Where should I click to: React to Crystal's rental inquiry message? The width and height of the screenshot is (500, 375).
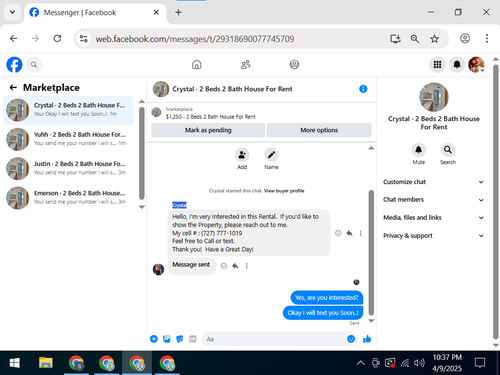[338, 233]
